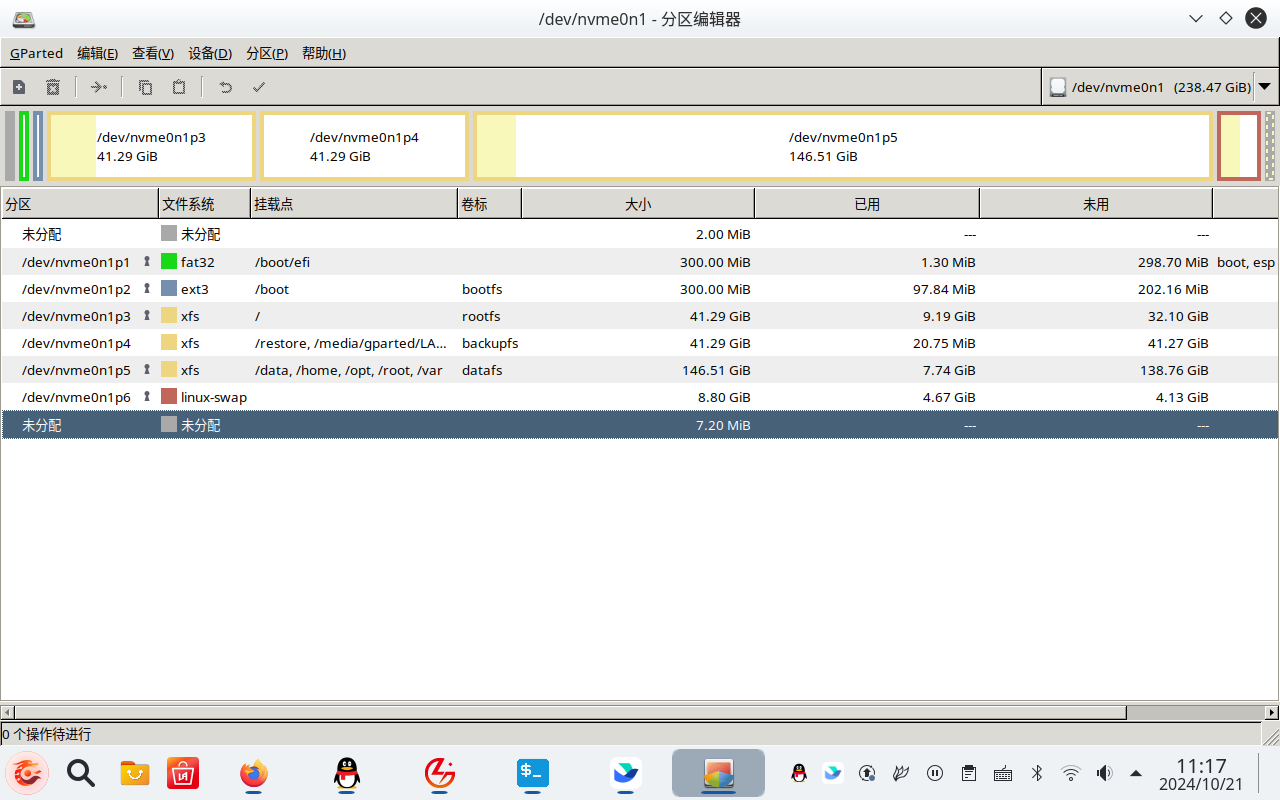Click the lock icon beside nvme0n1p2
Screen dimensions: 1280x800
(x=147, y=288)
